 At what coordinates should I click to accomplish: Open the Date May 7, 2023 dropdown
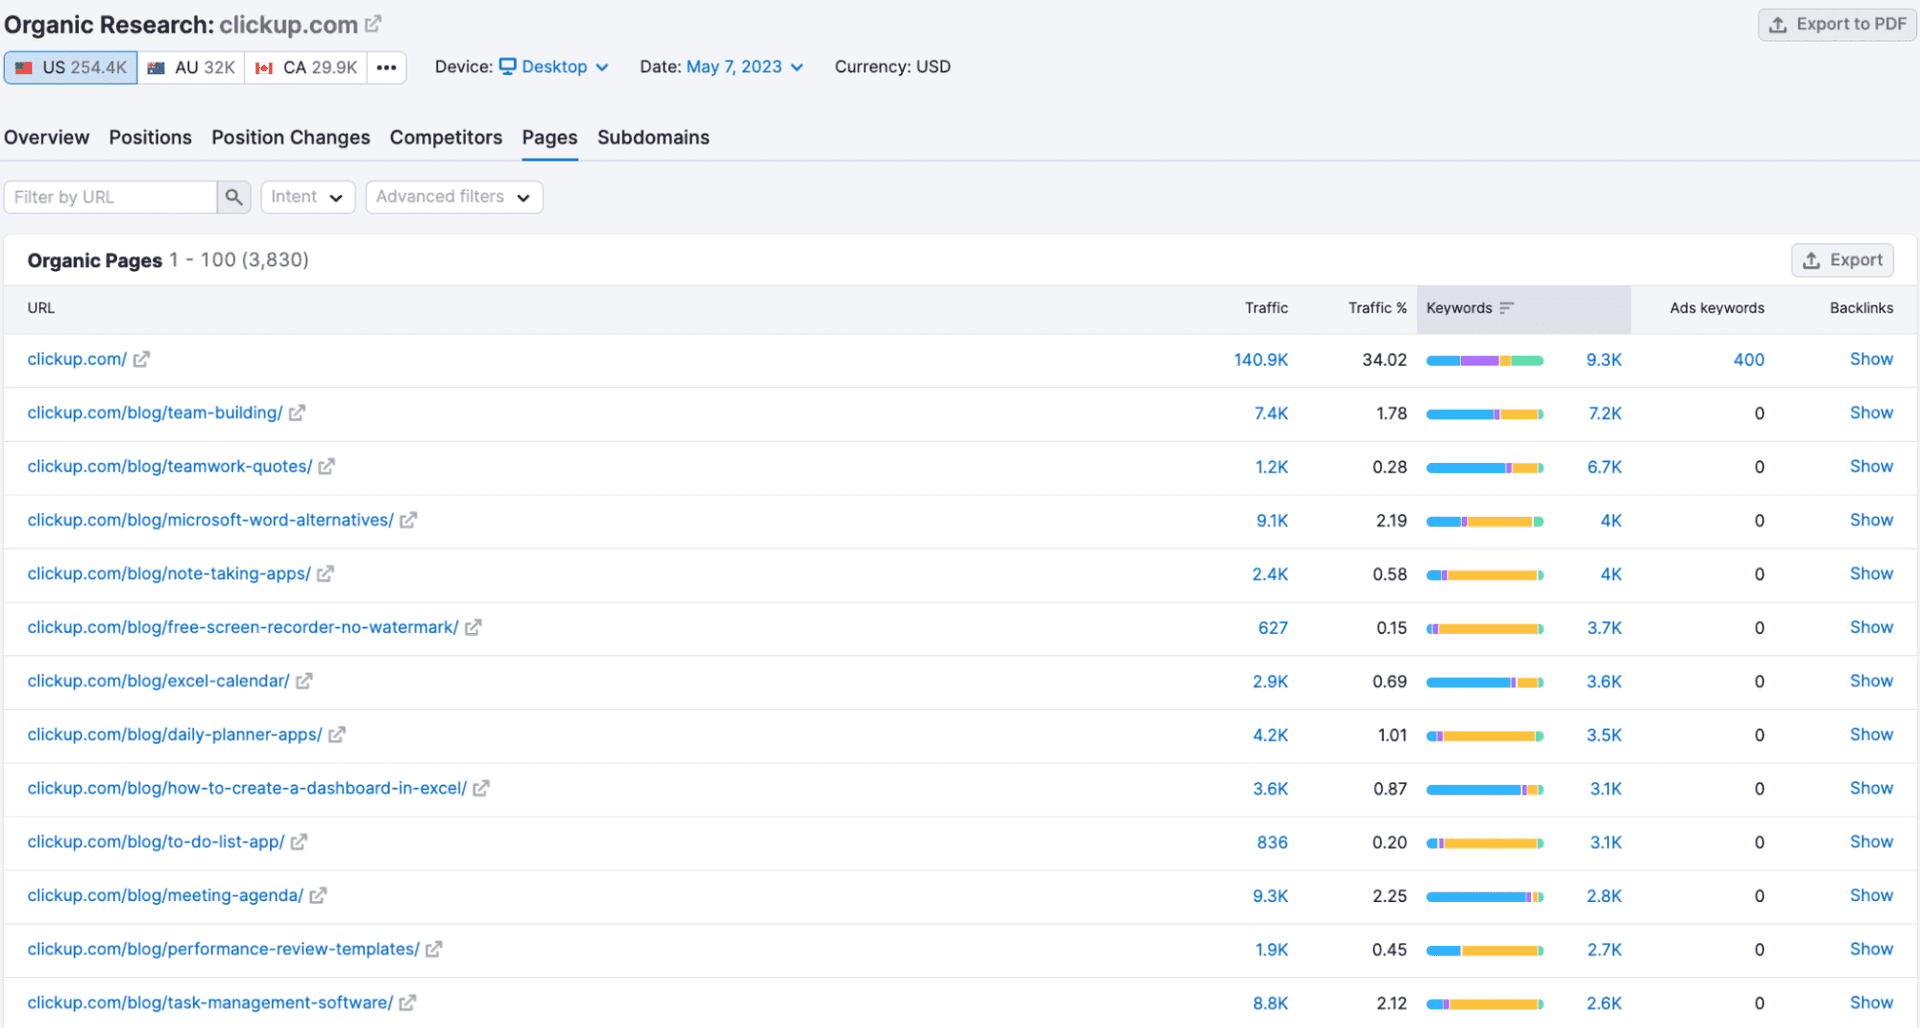click(x=745, y=67)
